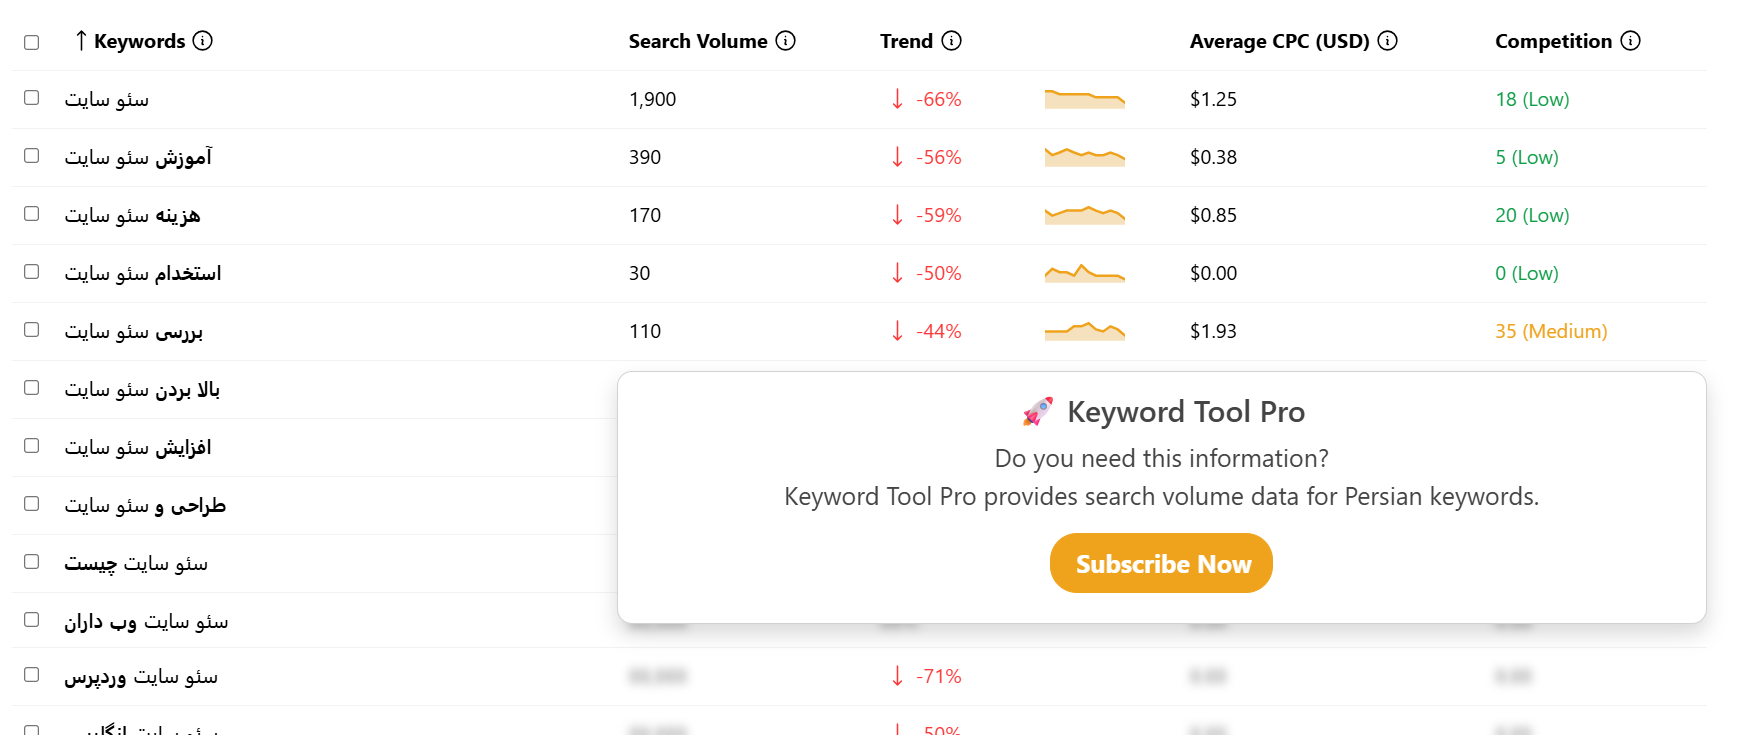Image resolution: width=1741 pixels, height=735 pixels.
Task: Click info icon next to Keywords header
Action: click(203, 41)
